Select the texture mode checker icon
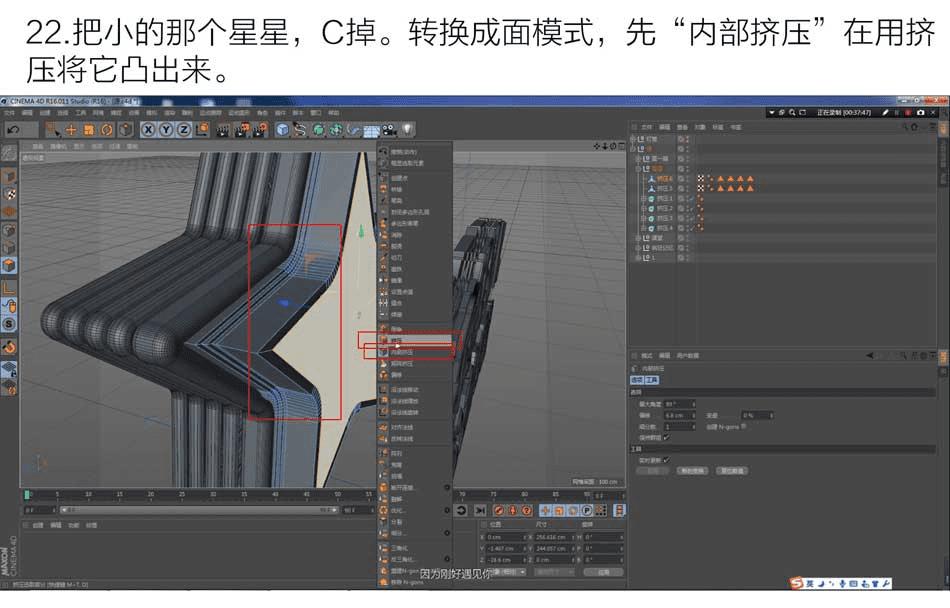The image size is (950, 608). click(x=8, y=194)
